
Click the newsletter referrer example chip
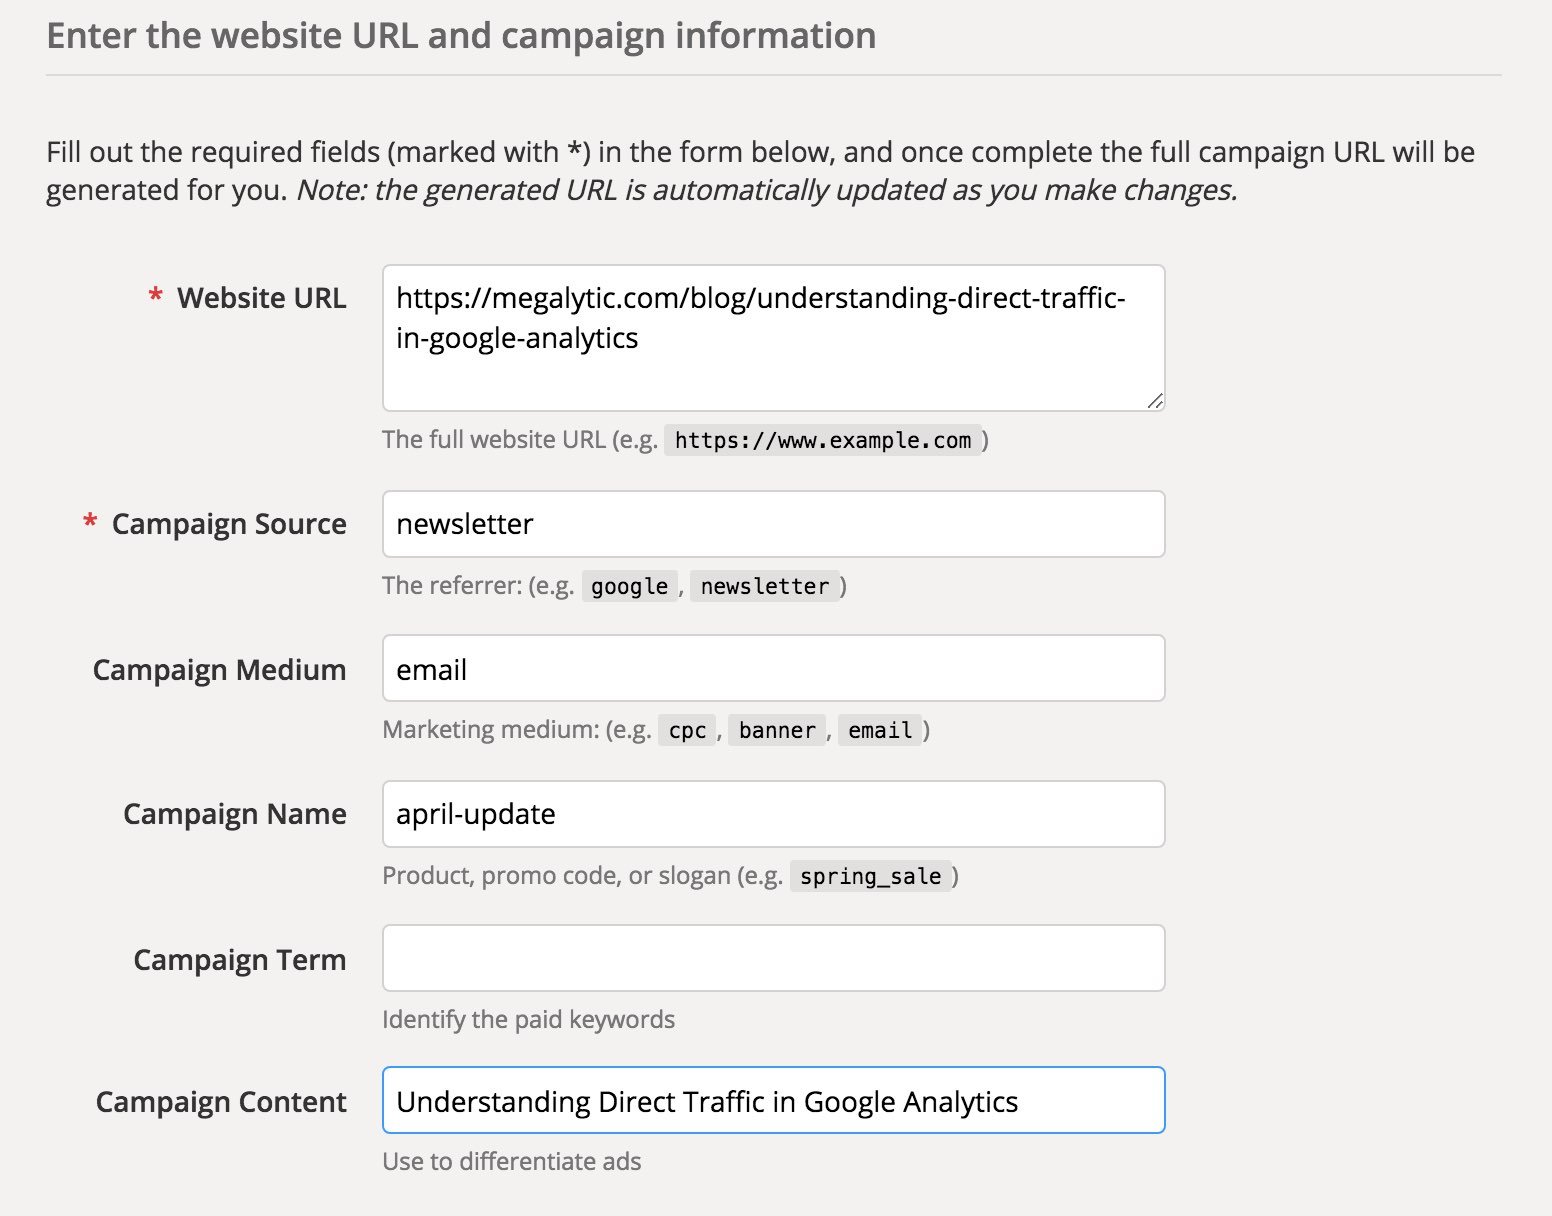[x=765, y=586]
